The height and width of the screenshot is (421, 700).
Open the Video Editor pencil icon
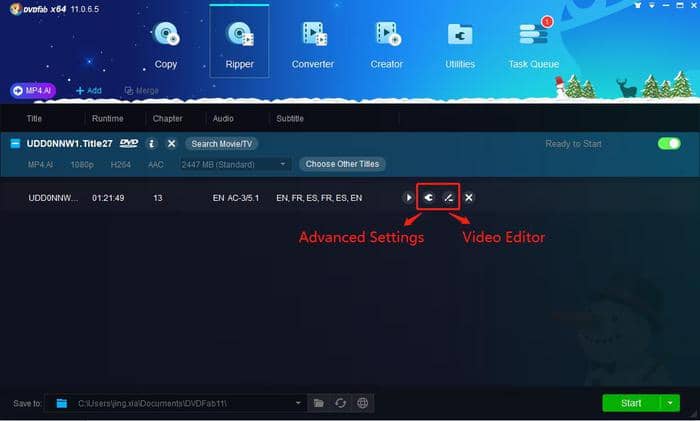(x=449, y=197)
